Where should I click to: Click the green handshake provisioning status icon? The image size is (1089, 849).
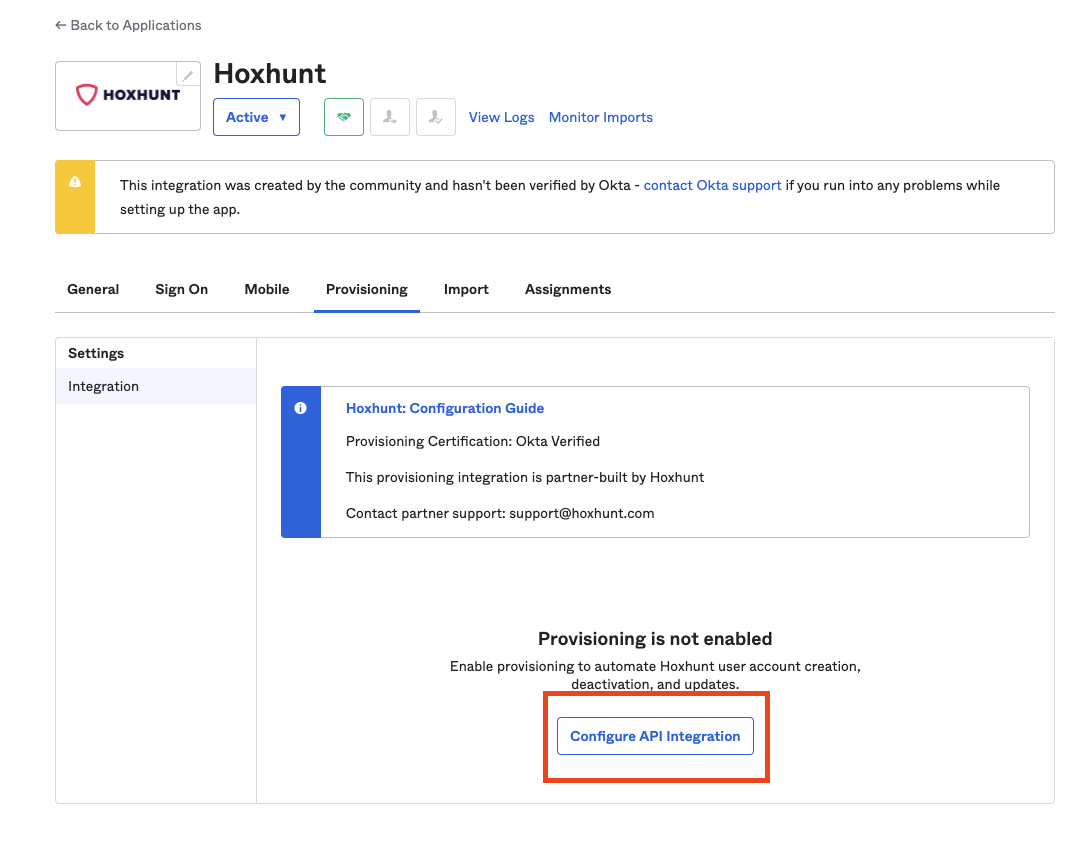[x=344, y=117]
